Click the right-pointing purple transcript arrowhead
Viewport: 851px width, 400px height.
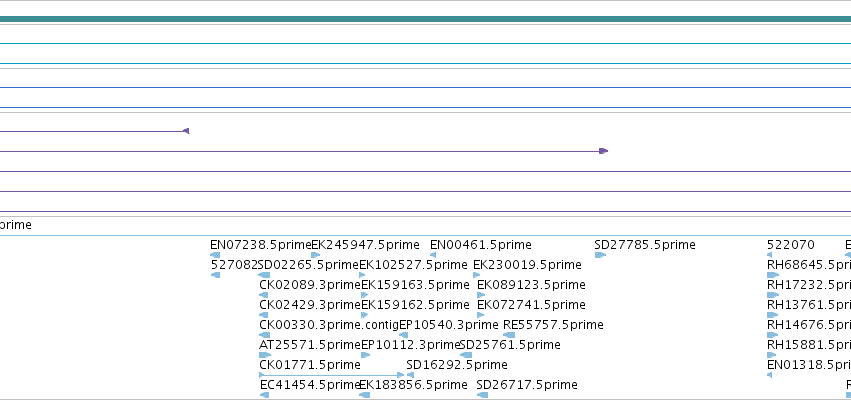[604, 151]
